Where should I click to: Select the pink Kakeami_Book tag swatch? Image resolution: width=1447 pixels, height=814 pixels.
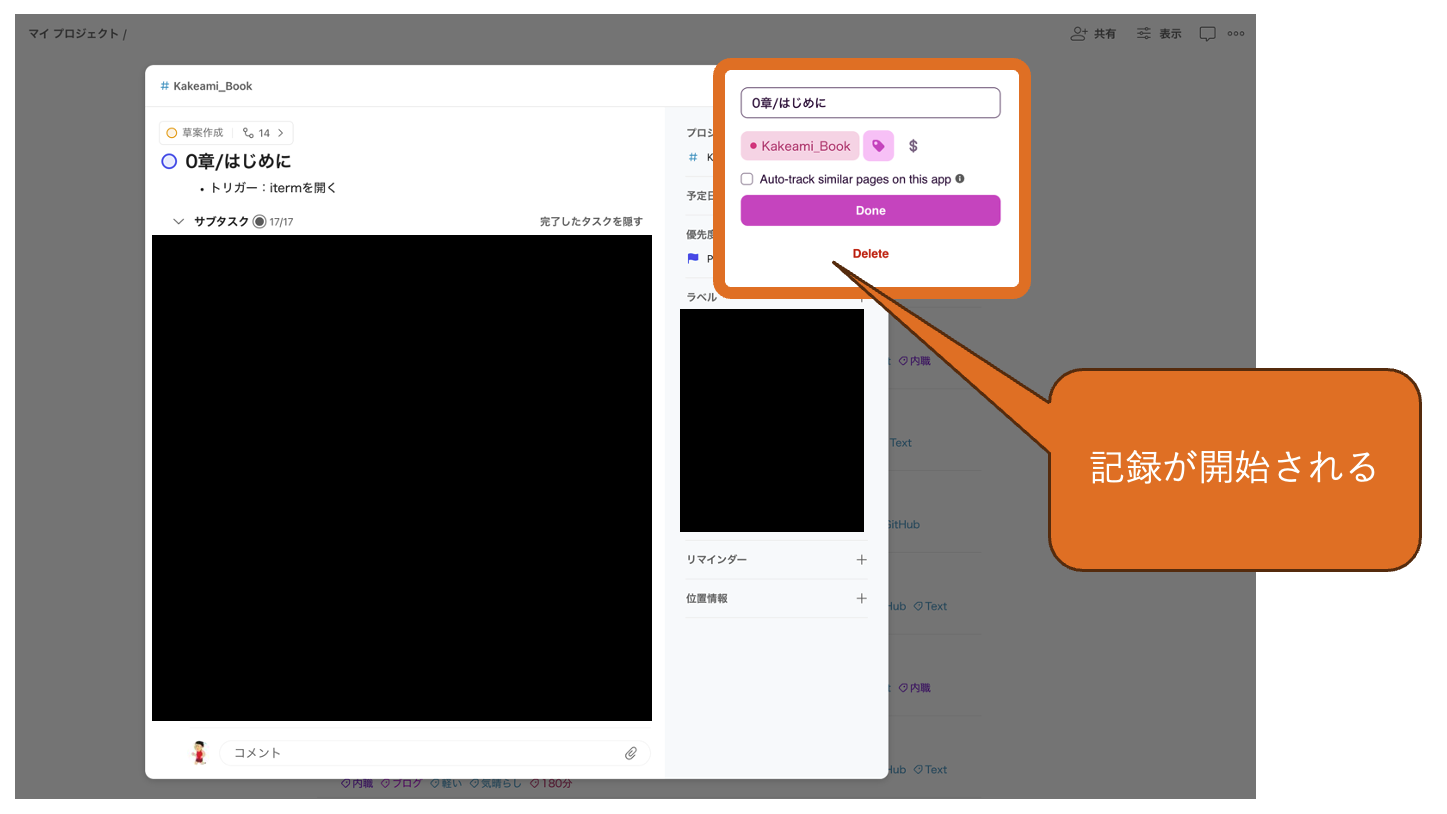pyautogui.click(x=799, y=146)
